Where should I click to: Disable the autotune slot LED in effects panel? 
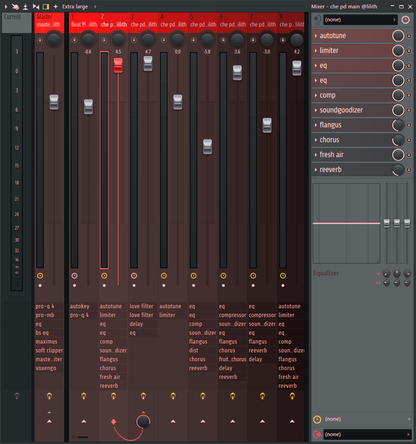coord(409,36)
